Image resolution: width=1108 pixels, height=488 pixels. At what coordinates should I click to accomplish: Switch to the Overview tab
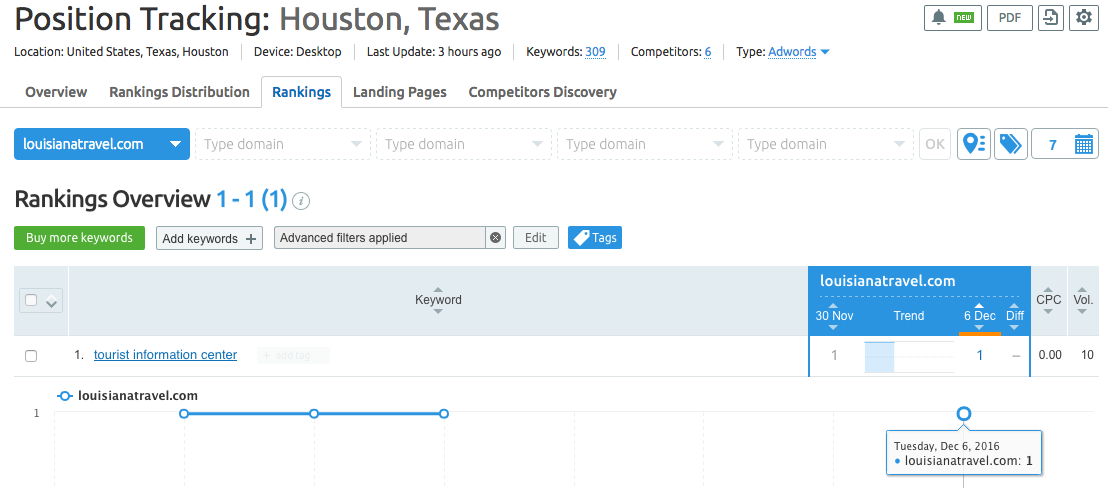(57, 92)
